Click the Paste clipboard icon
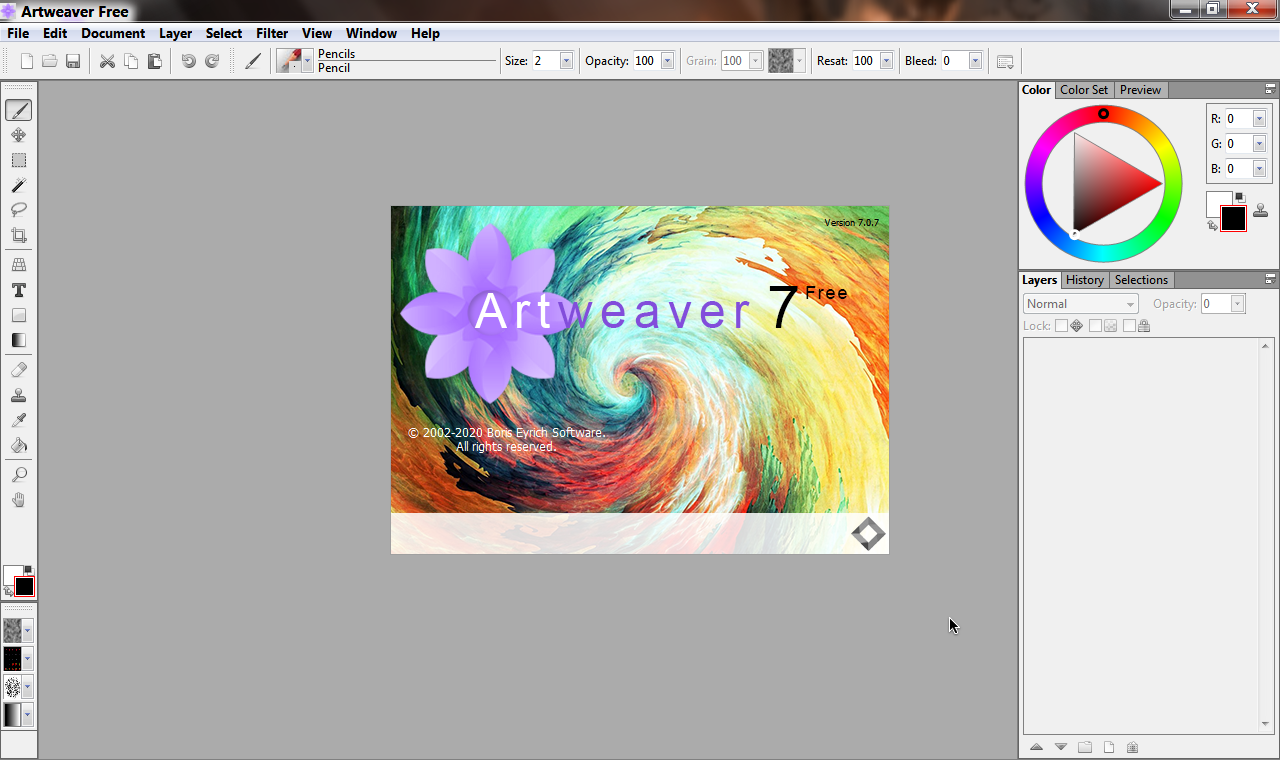Viewport: 1280px width, 760px height. tap(154, 61)
